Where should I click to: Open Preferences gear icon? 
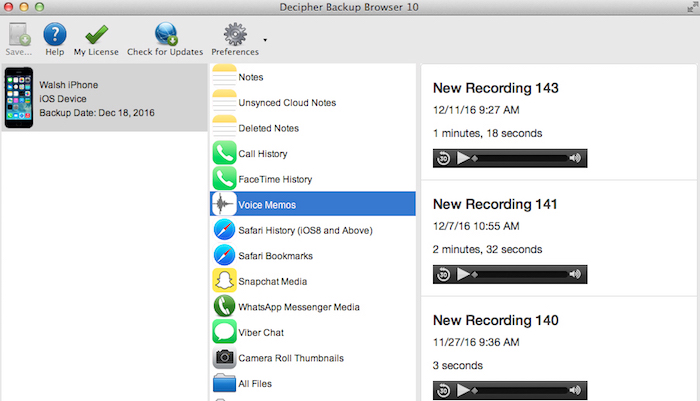click(x=235, y=34)
